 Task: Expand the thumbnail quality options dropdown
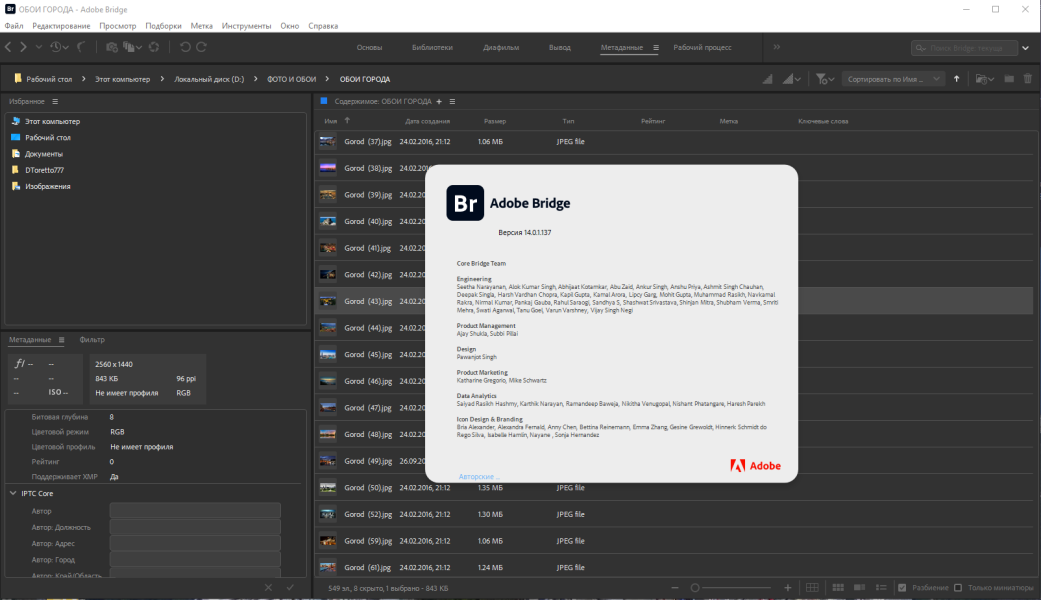(789, 79)
